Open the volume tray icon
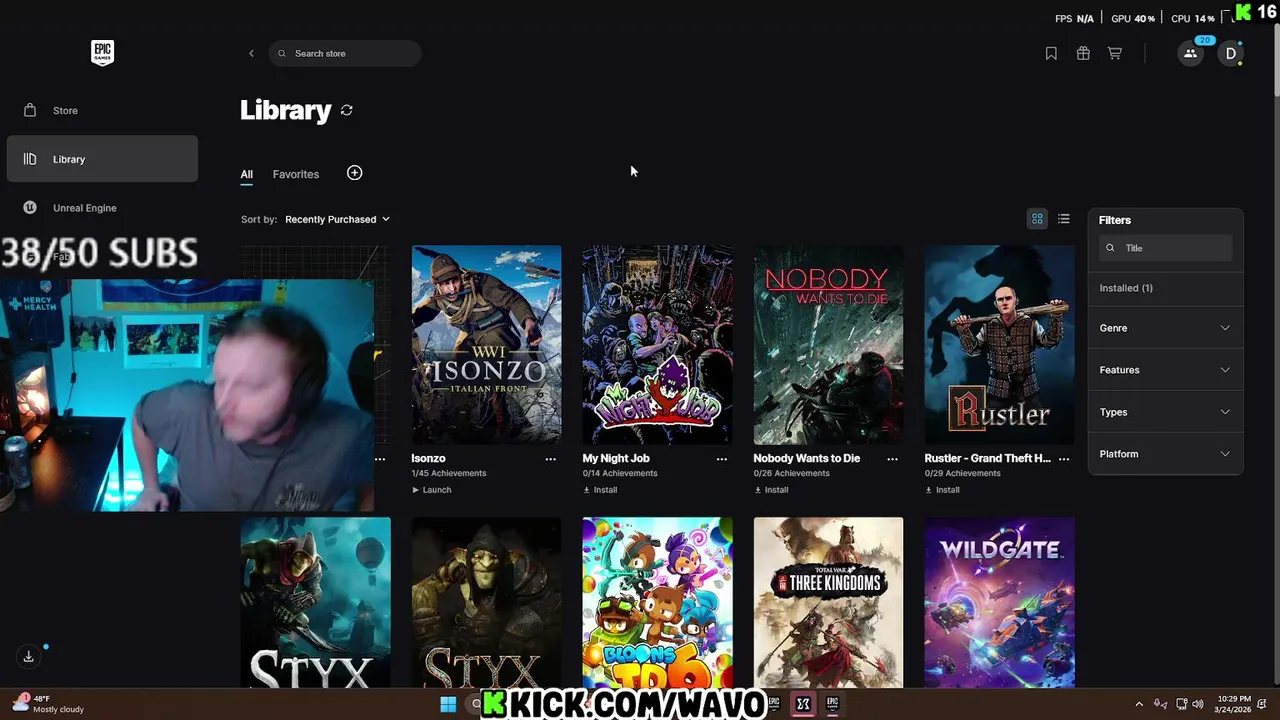This screenshot has height=720, width=1280. point(1198,704)
